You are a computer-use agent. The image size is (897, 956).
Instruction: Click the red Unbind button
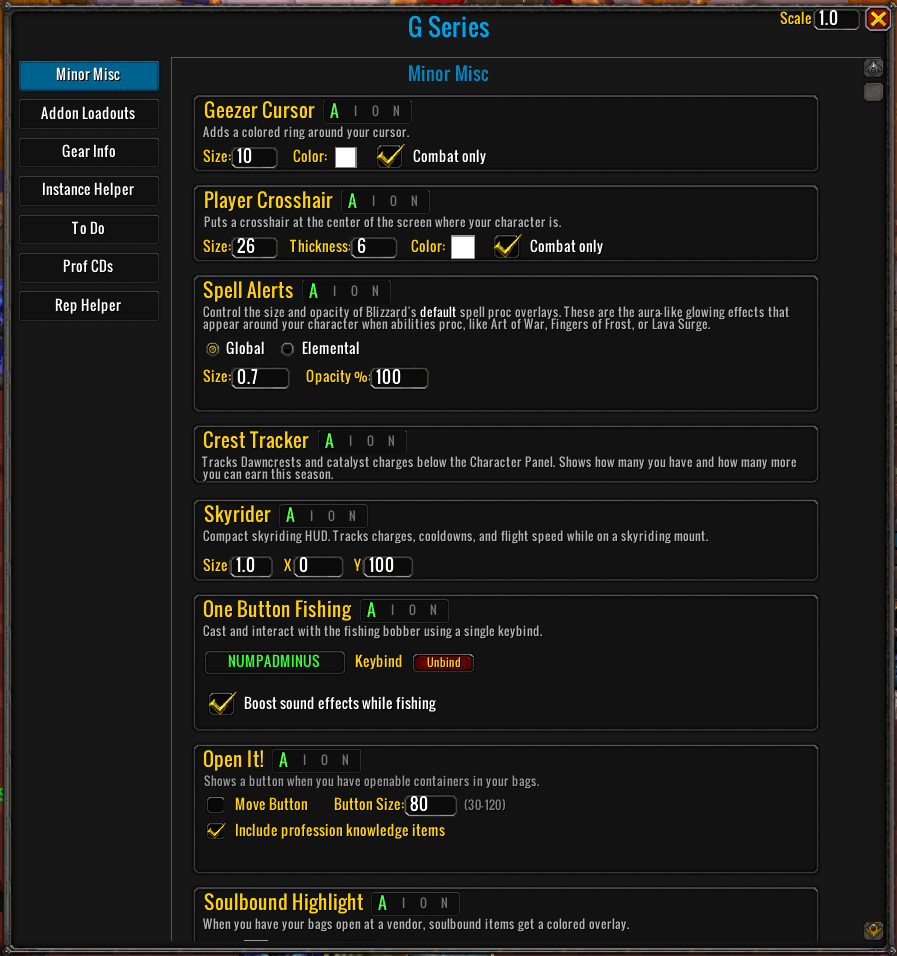[x=443, y=663]
